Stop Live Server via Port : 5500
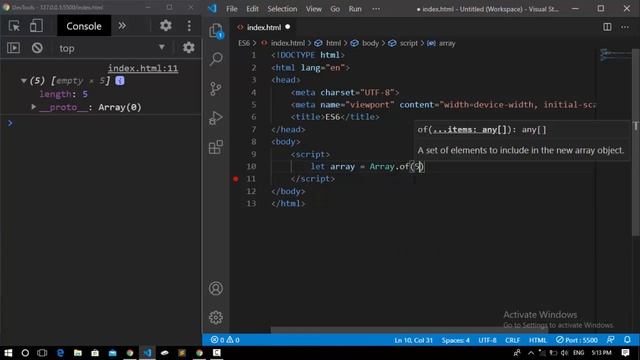This screenshot has width=640, height=360. (577, 340)
